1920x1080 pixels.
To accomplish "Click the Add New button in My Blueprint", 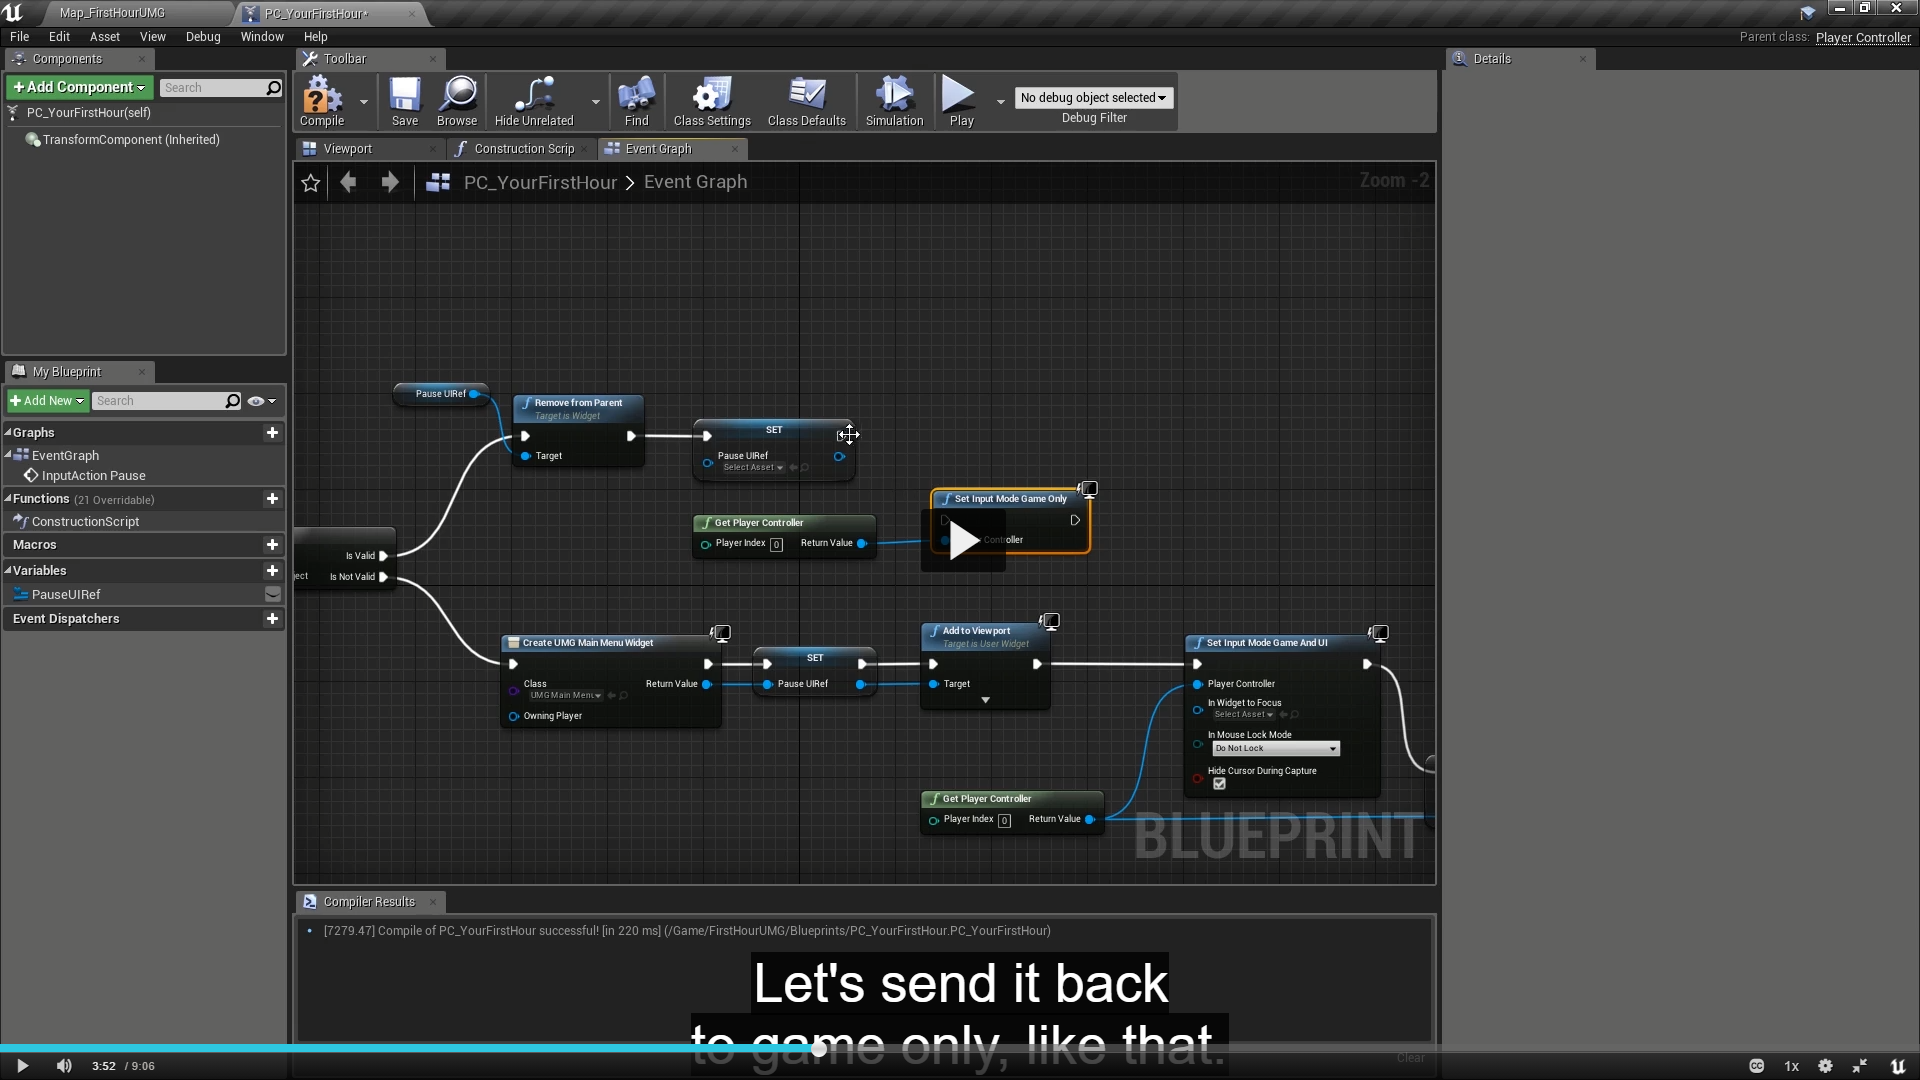I will click(47, 401).
